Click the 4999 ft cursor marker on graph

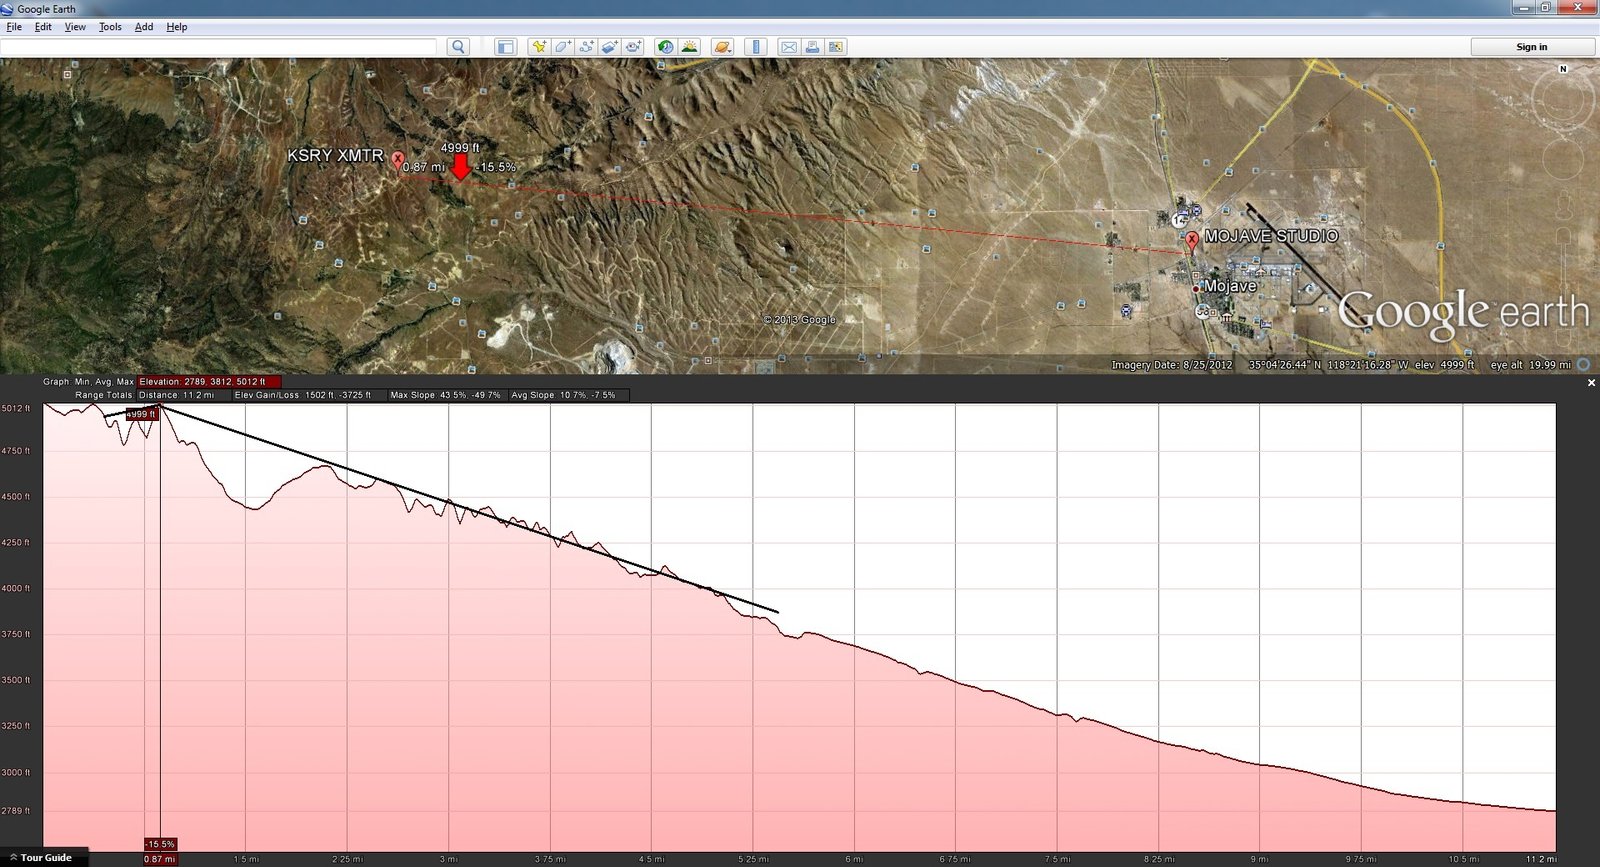[x=141, y=414]
